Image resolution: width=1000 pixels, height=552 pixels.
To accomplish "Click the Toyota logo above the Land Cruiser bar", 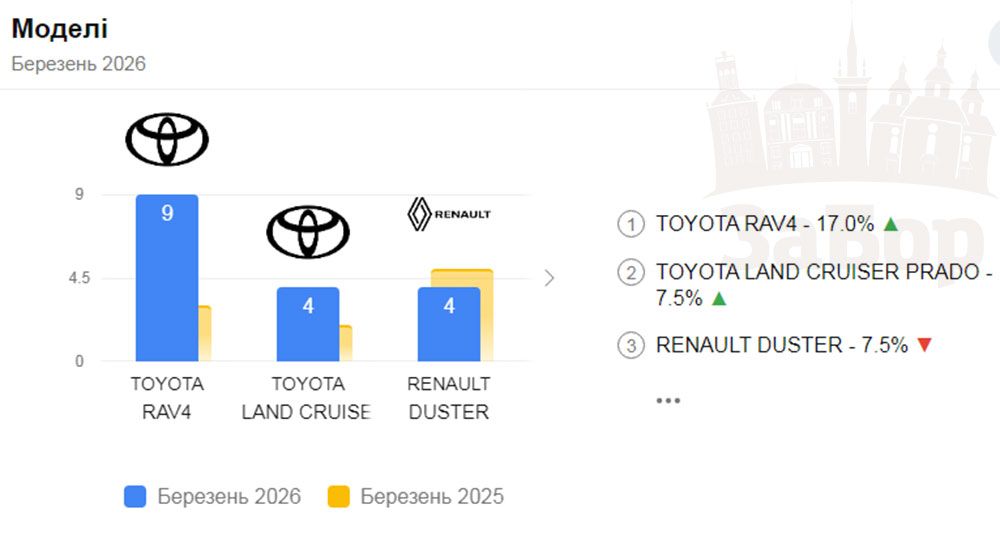I will click(308, 232).
